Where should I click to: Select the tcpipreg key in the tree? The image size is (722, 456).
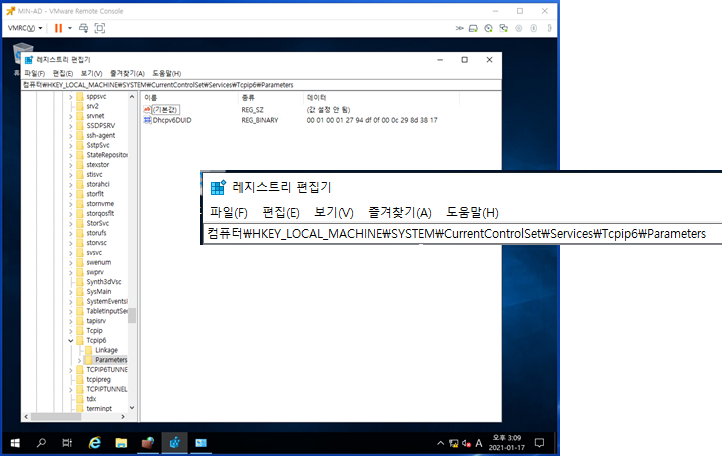click(x=98, y=380)
